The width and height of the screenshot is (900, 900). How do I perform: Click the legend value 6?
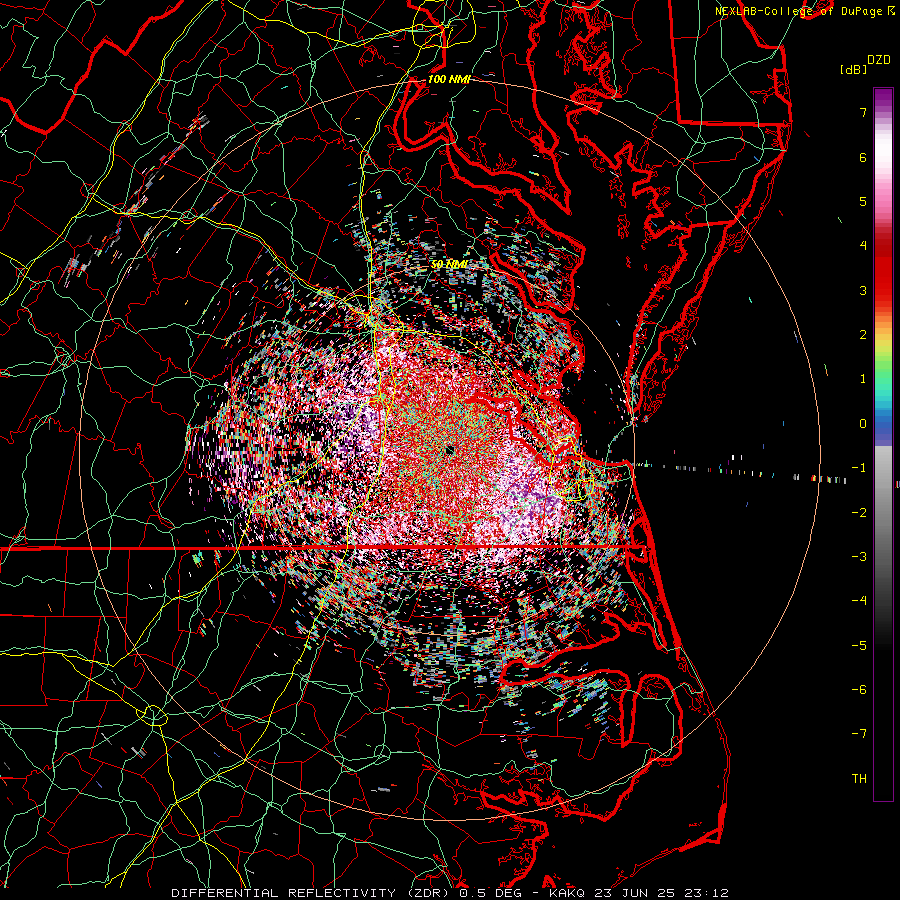863,157
